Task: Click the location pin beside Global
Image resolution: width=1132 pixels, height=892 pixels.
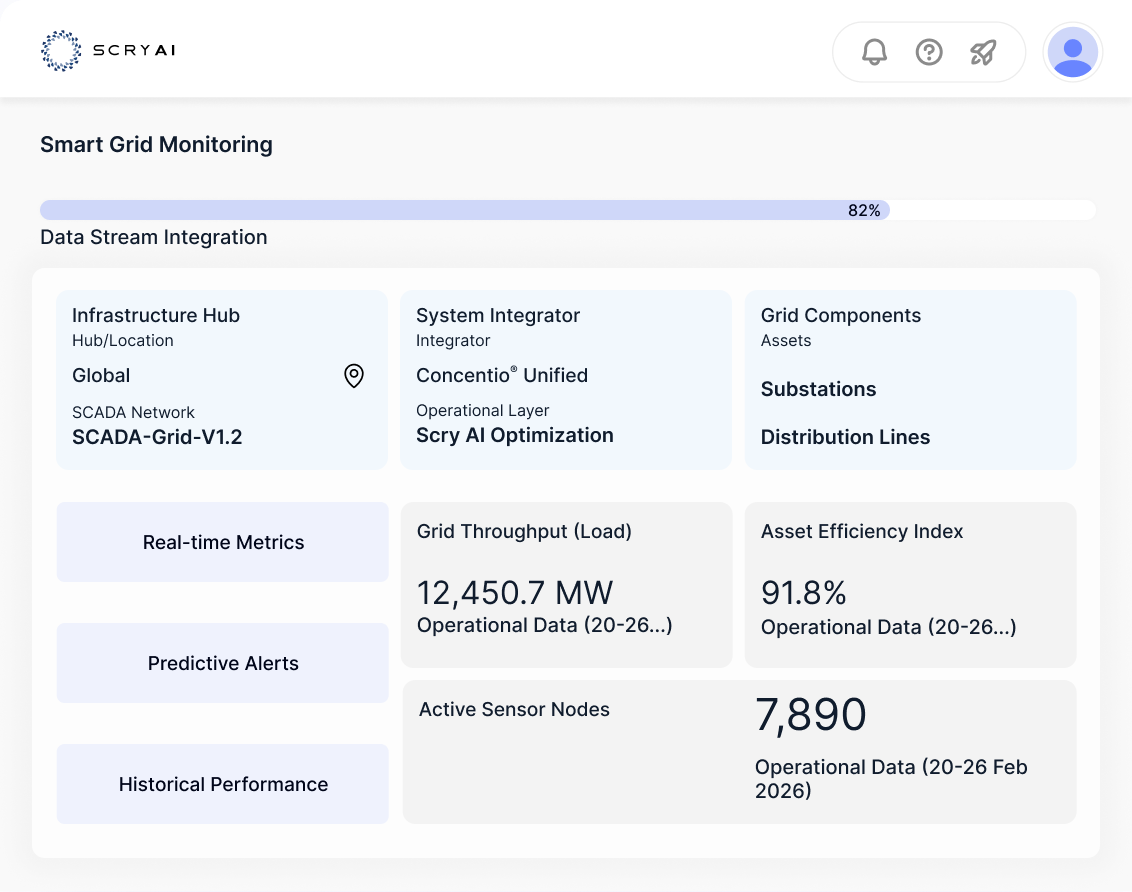Action: (x=354, y=376)
